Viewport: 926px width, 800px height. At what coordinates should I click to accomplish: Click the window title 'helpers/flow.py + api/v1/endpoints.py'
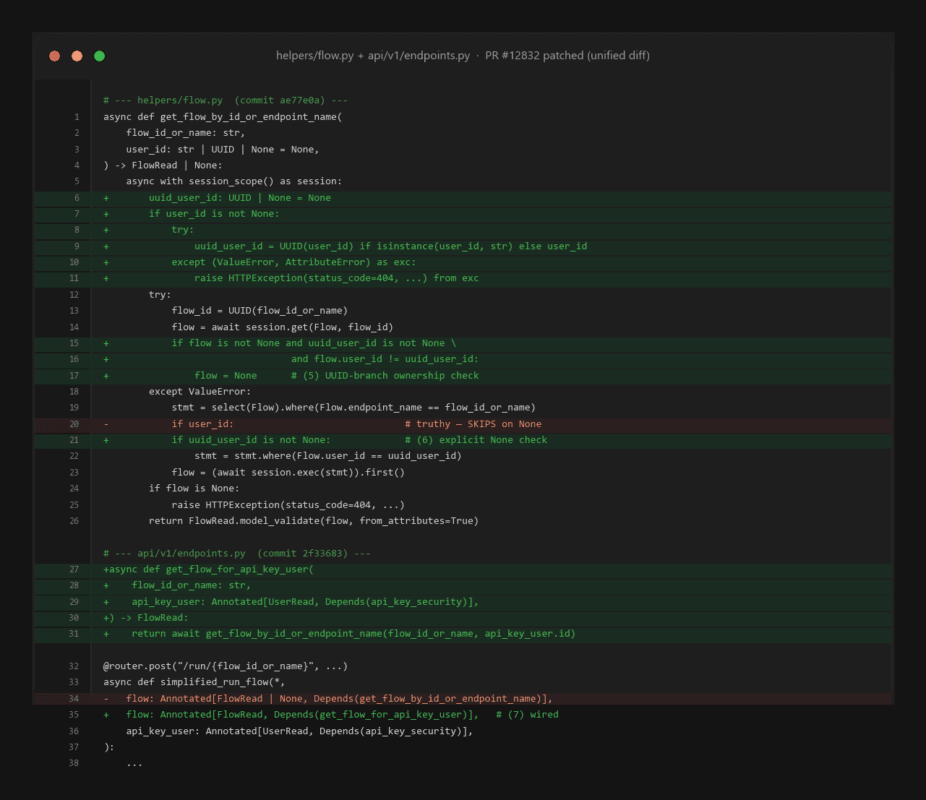pyautogui.click(x=373, y=55)
